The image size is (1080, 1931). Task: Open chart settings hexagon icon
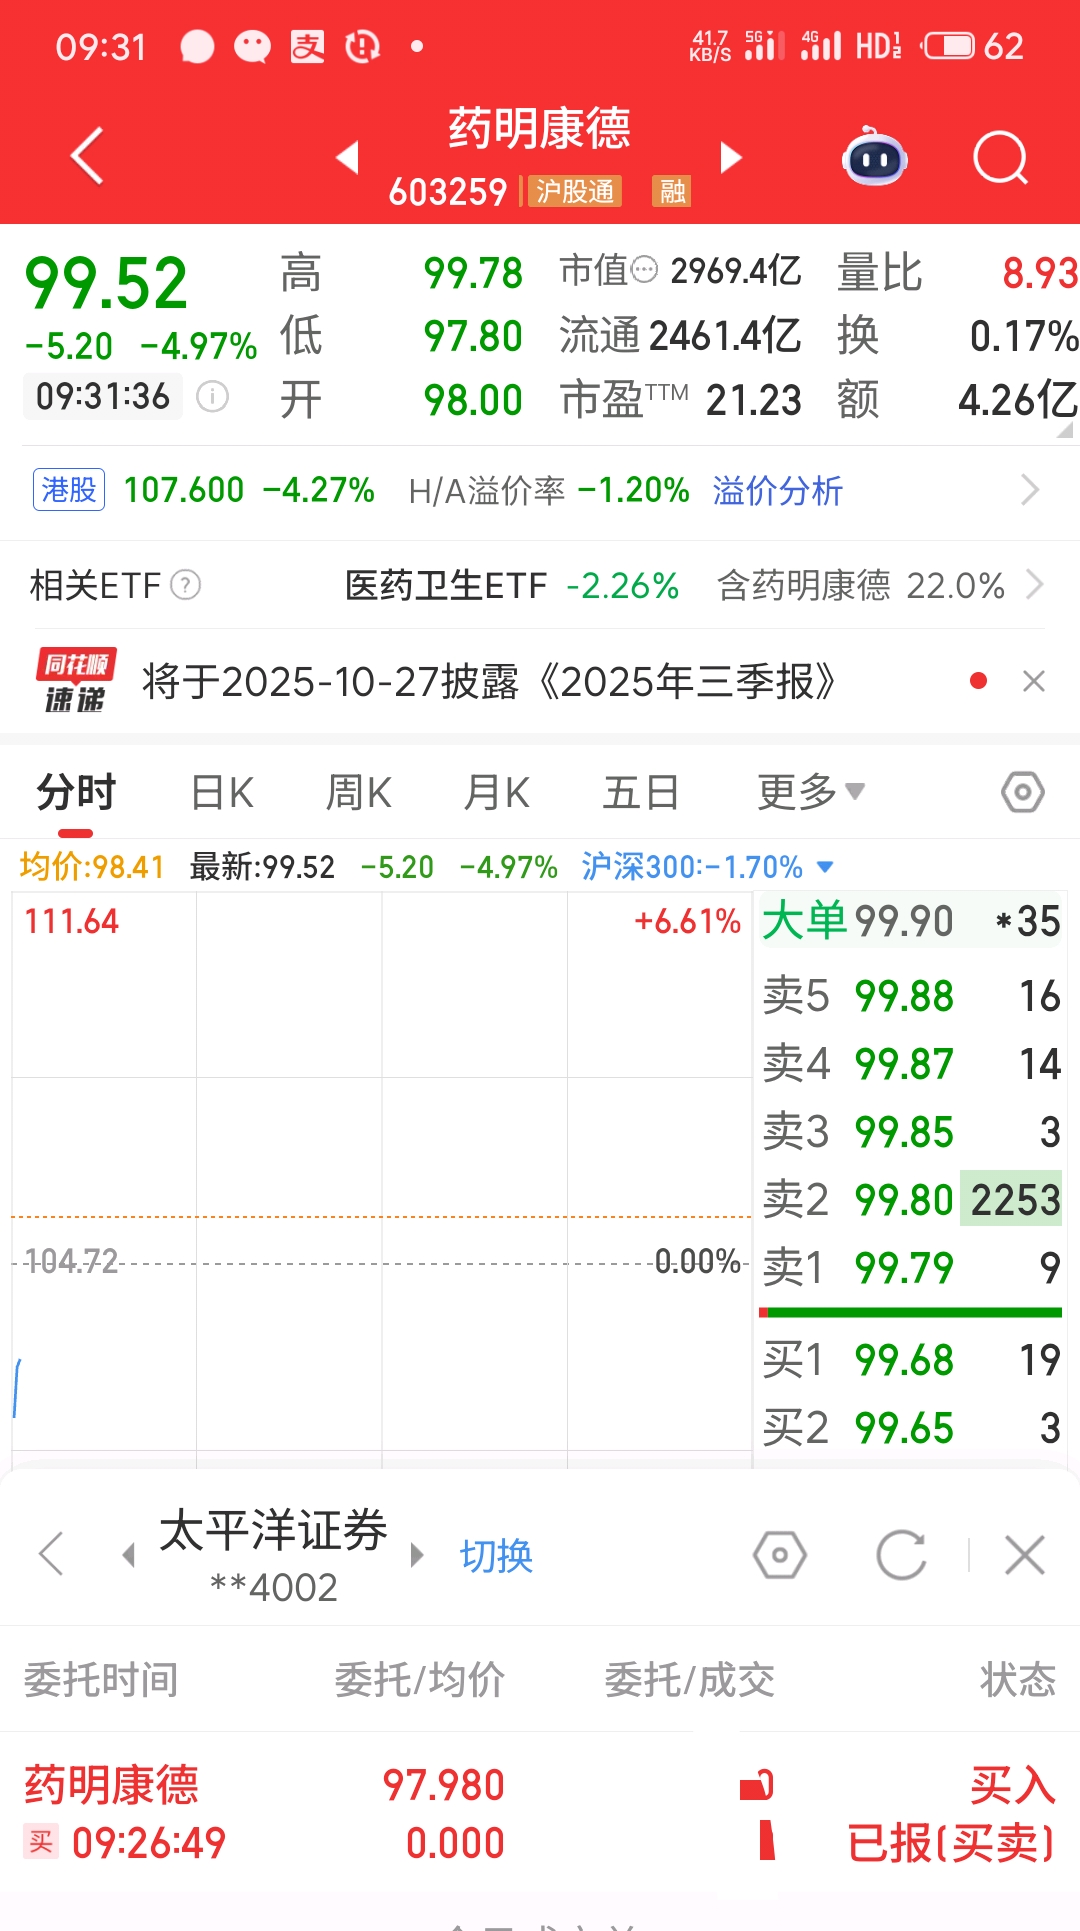point(1023,792)
